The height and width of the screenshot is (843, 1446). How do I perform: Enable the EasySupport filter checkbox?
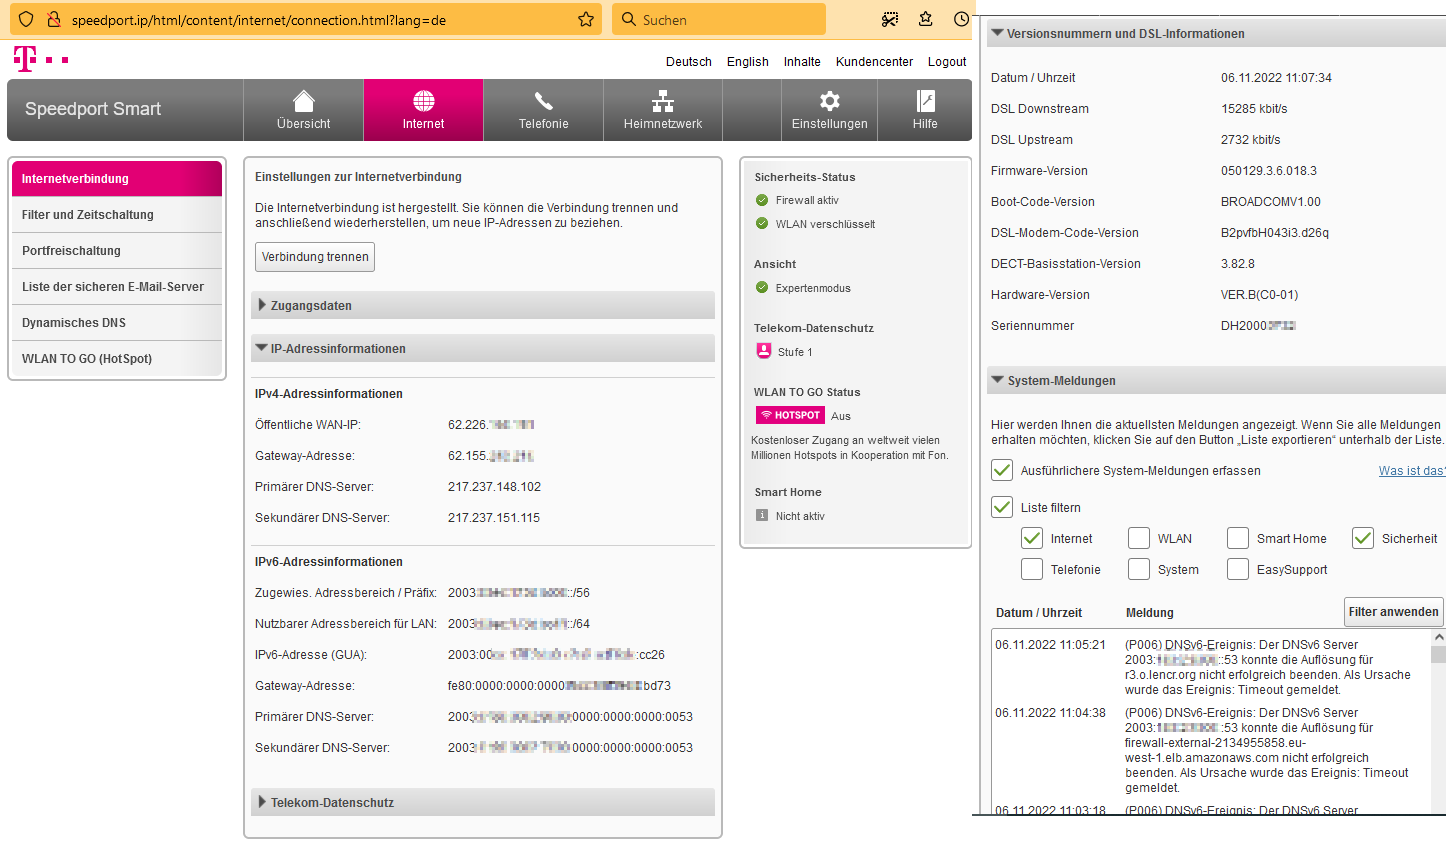(1238, 569)
